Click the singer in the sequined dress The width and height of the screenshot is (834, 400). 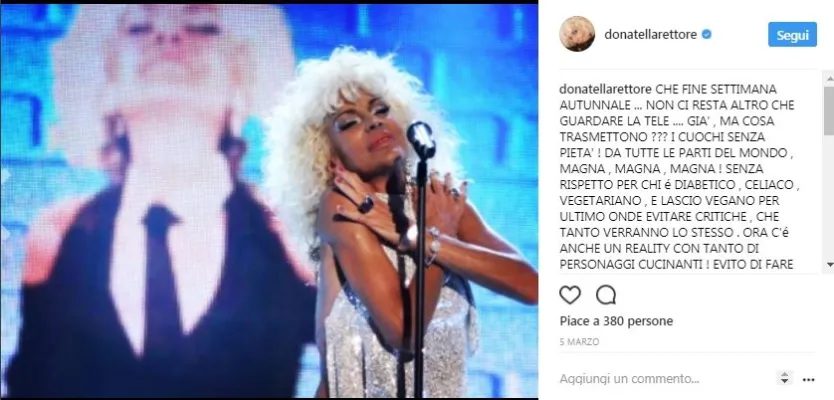click(398, 223)
